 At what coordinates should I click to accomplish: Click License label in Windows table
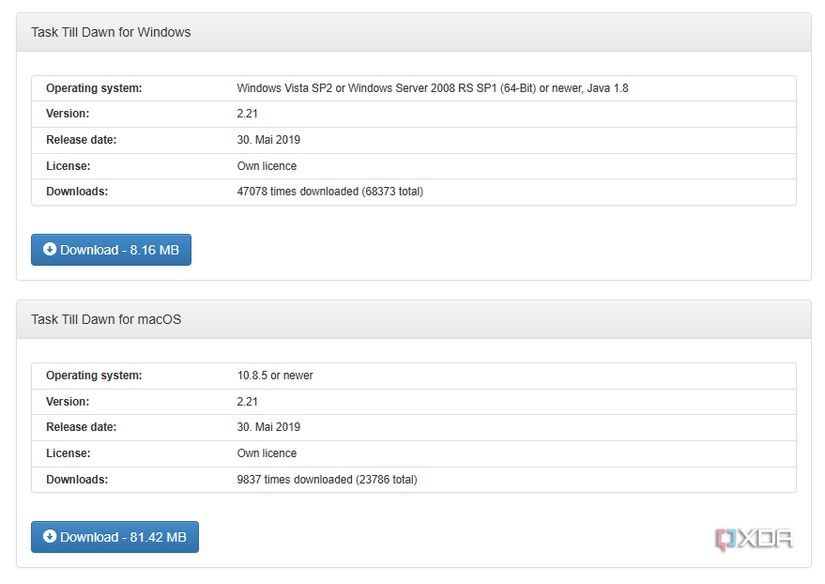[x=68, y=166]
